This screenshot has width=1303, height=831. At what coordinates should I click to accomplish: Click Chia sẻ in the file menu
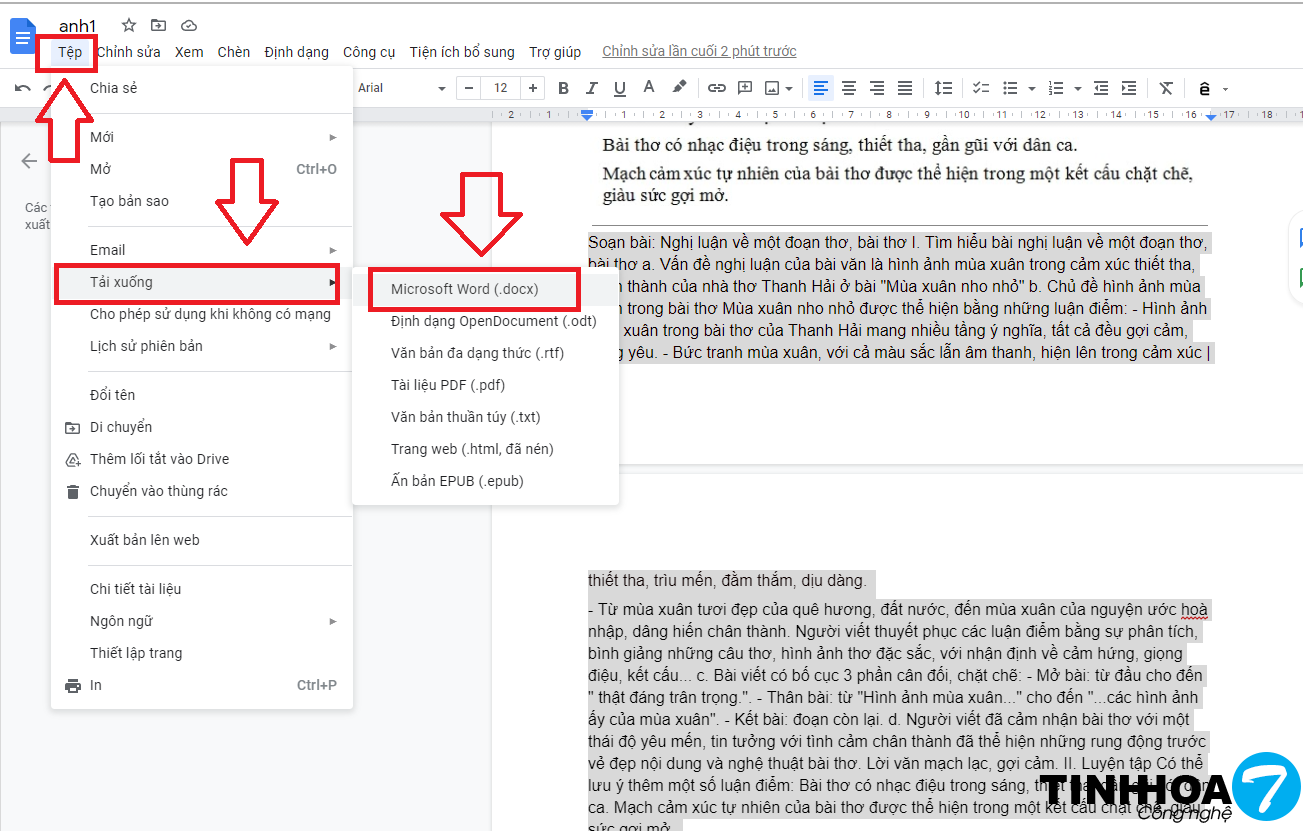point(114,88)
